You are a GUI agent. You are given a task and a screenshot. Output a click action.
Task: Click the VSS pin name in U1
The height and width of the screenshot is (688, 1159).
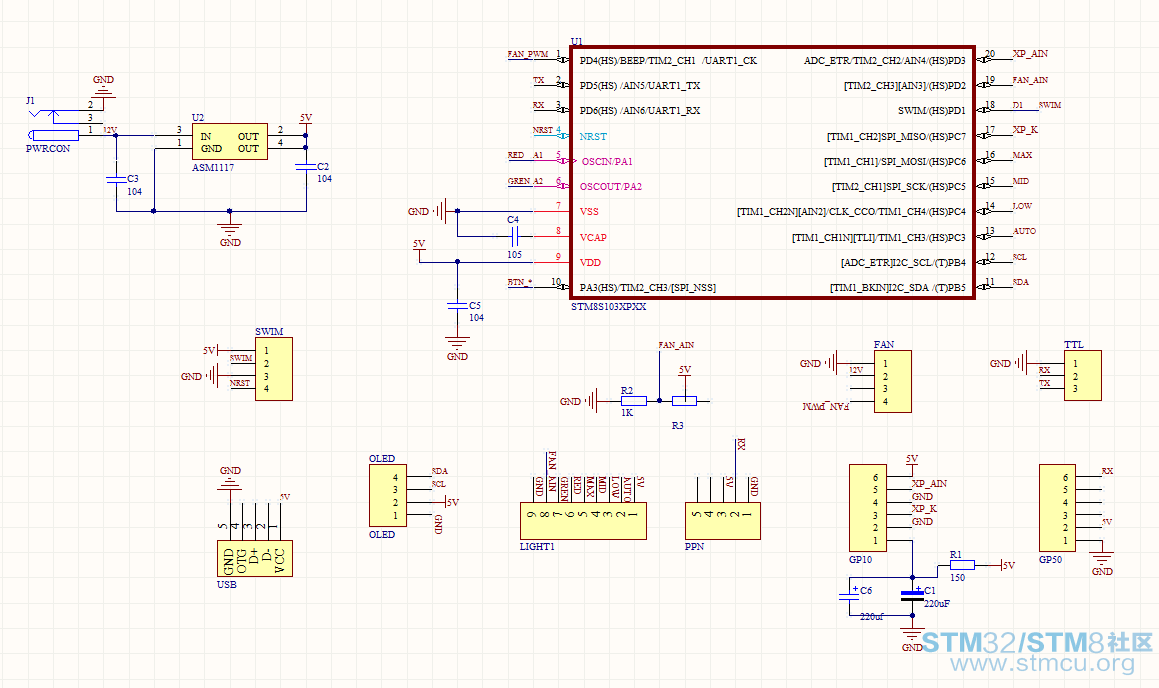click(589, 212)
